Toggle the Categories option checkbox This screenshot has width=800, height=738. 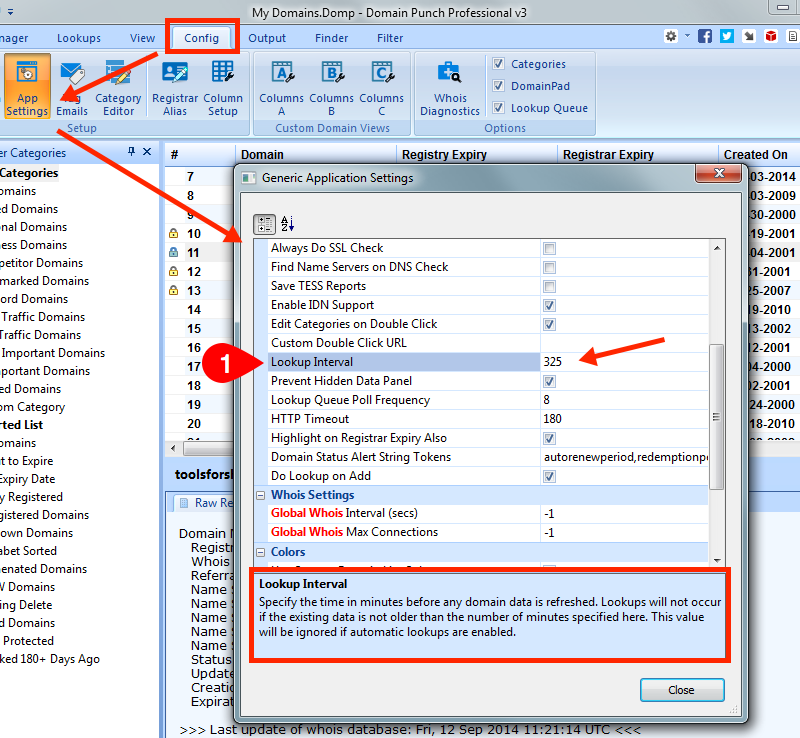498,64
